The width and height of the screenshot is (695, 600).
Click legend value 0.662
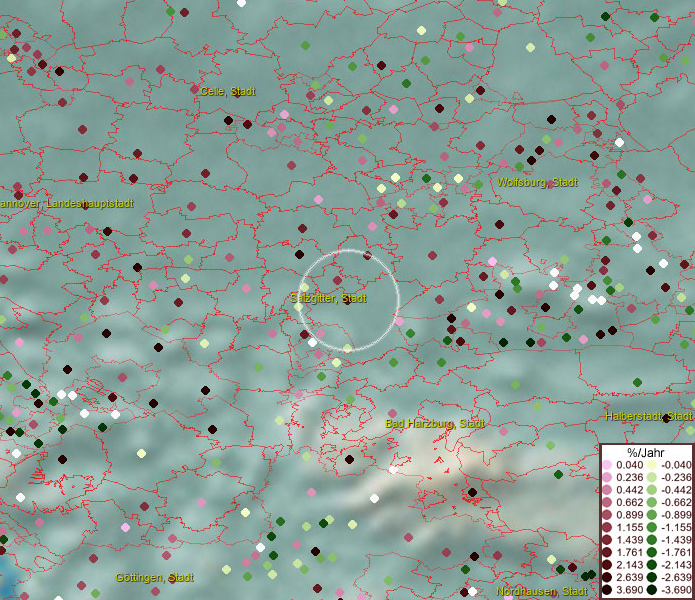pyautogui.click(x=629, y=503)
